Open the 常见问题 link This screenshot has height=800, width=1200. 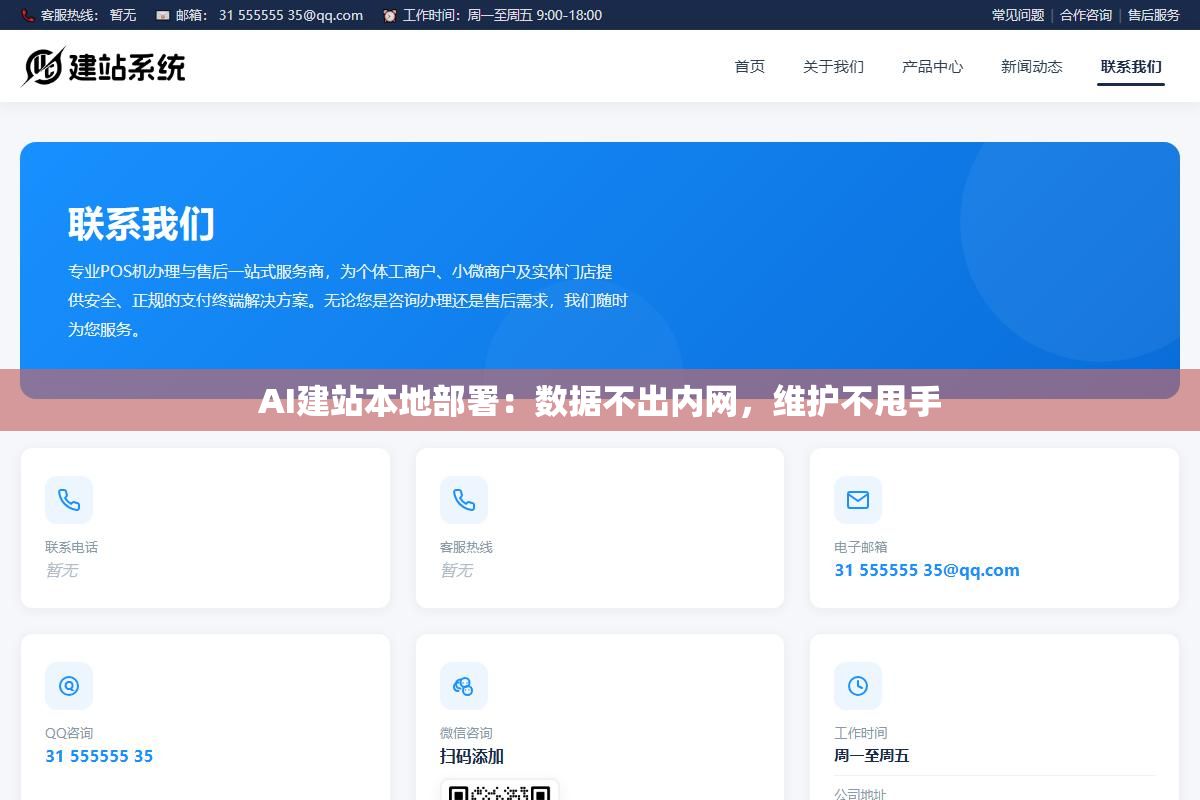[1018, 15]
